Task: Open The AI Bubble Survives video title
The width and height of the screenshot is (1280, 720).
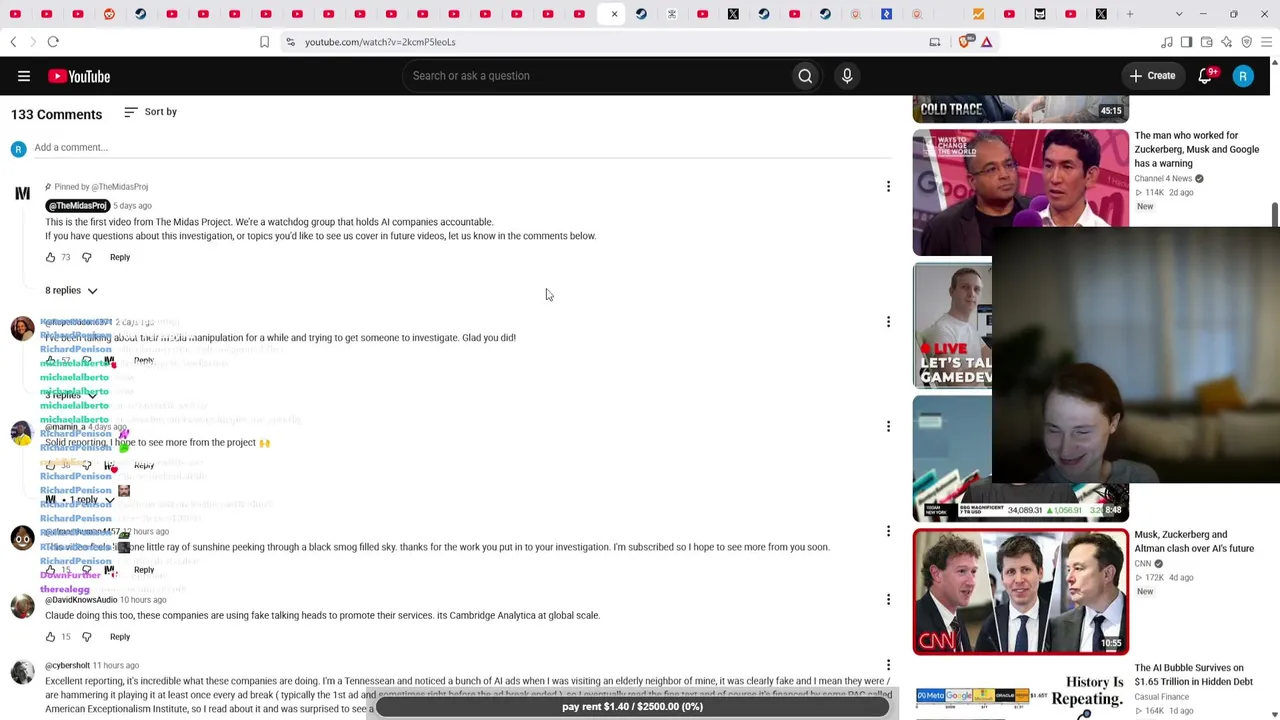Action: (x=1193, y=675)
